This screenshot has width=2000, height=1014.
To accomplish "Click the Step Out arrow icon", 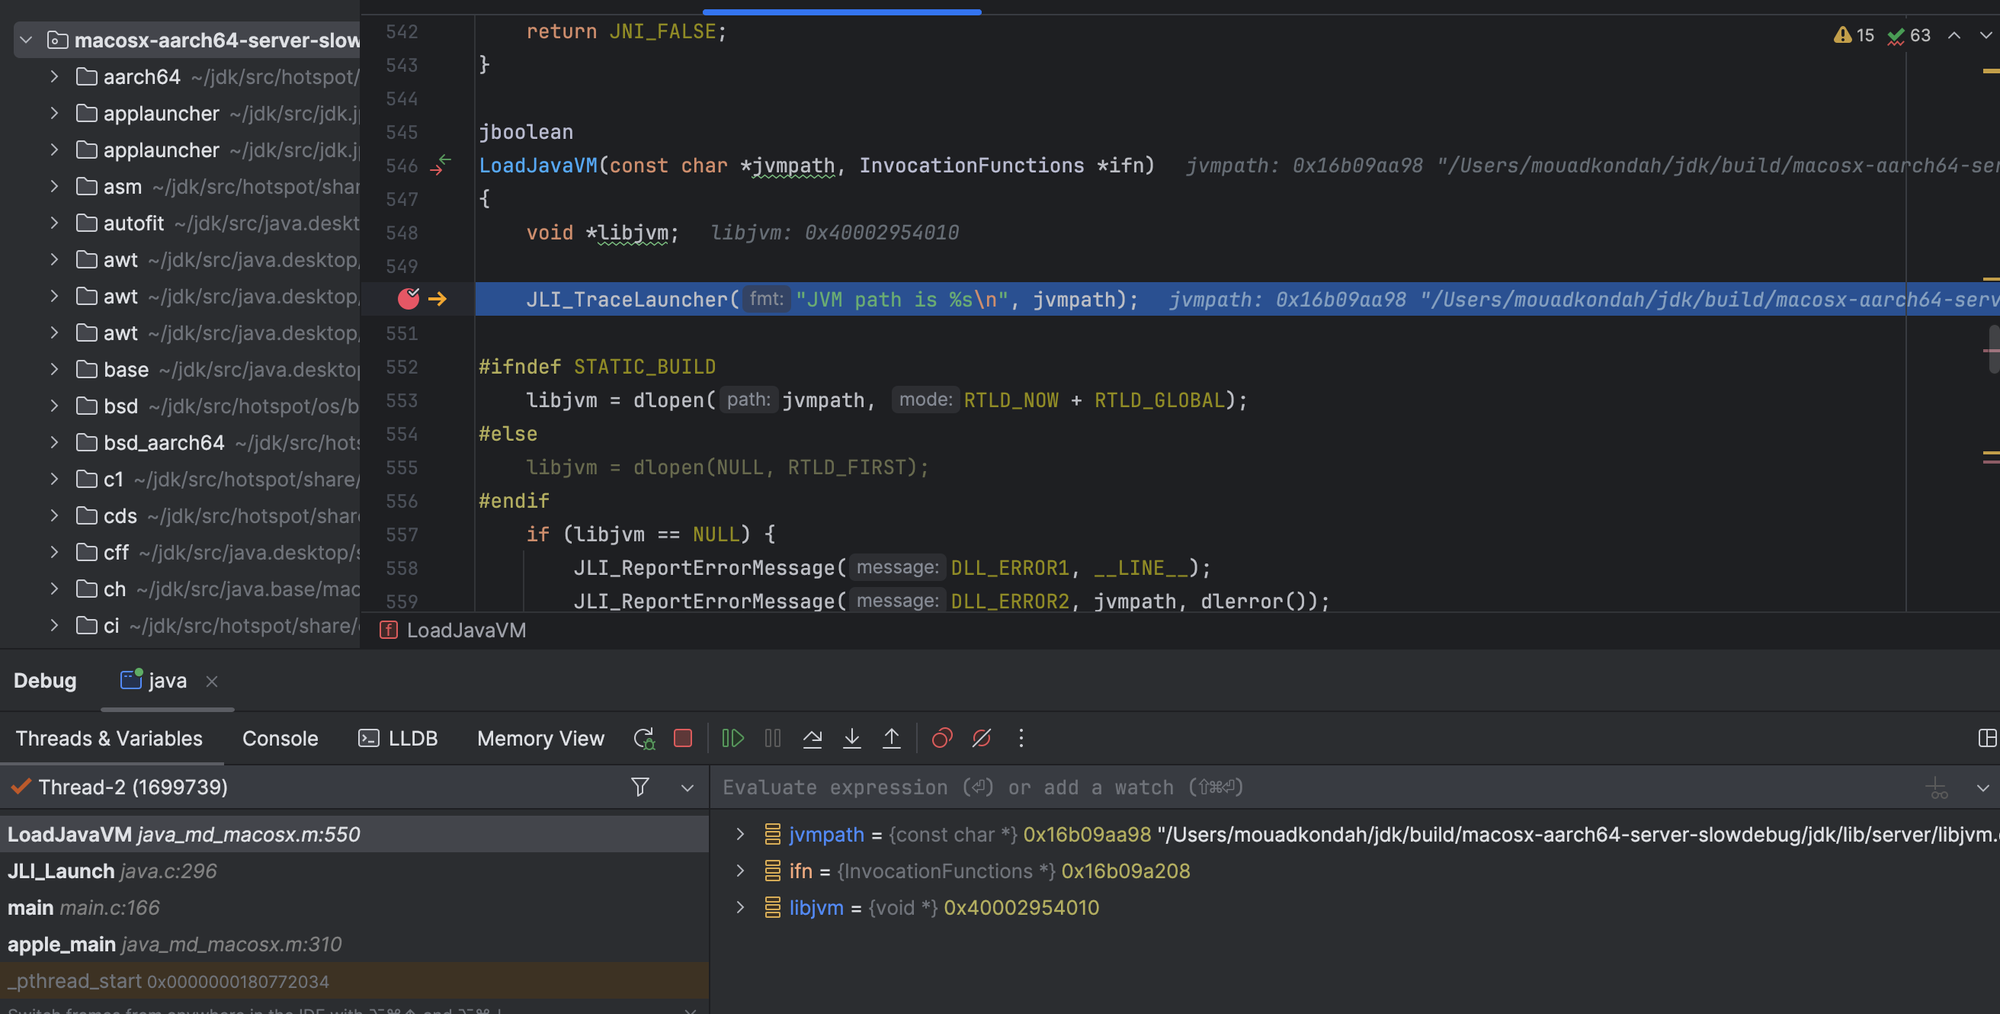I will (891, 738).
